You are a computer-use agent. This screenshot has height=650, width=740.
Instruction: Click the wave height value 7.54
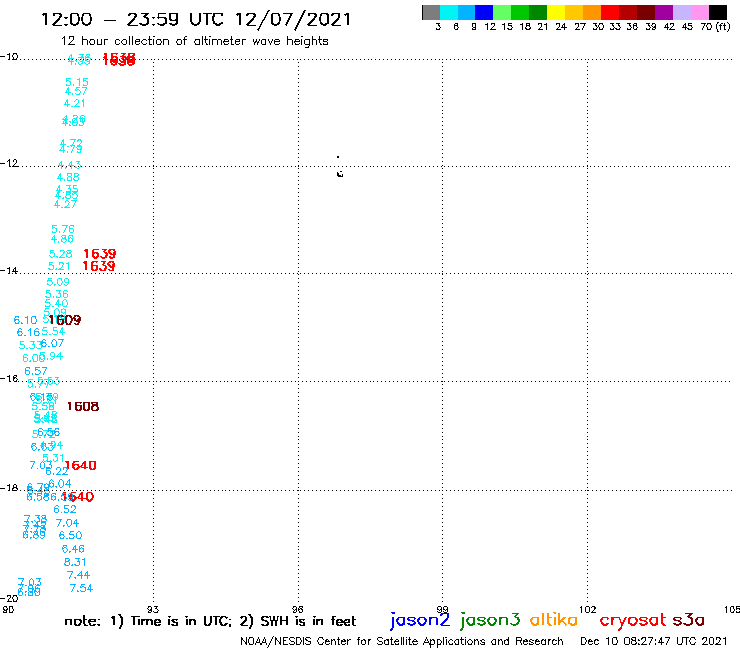pos(81,588)
